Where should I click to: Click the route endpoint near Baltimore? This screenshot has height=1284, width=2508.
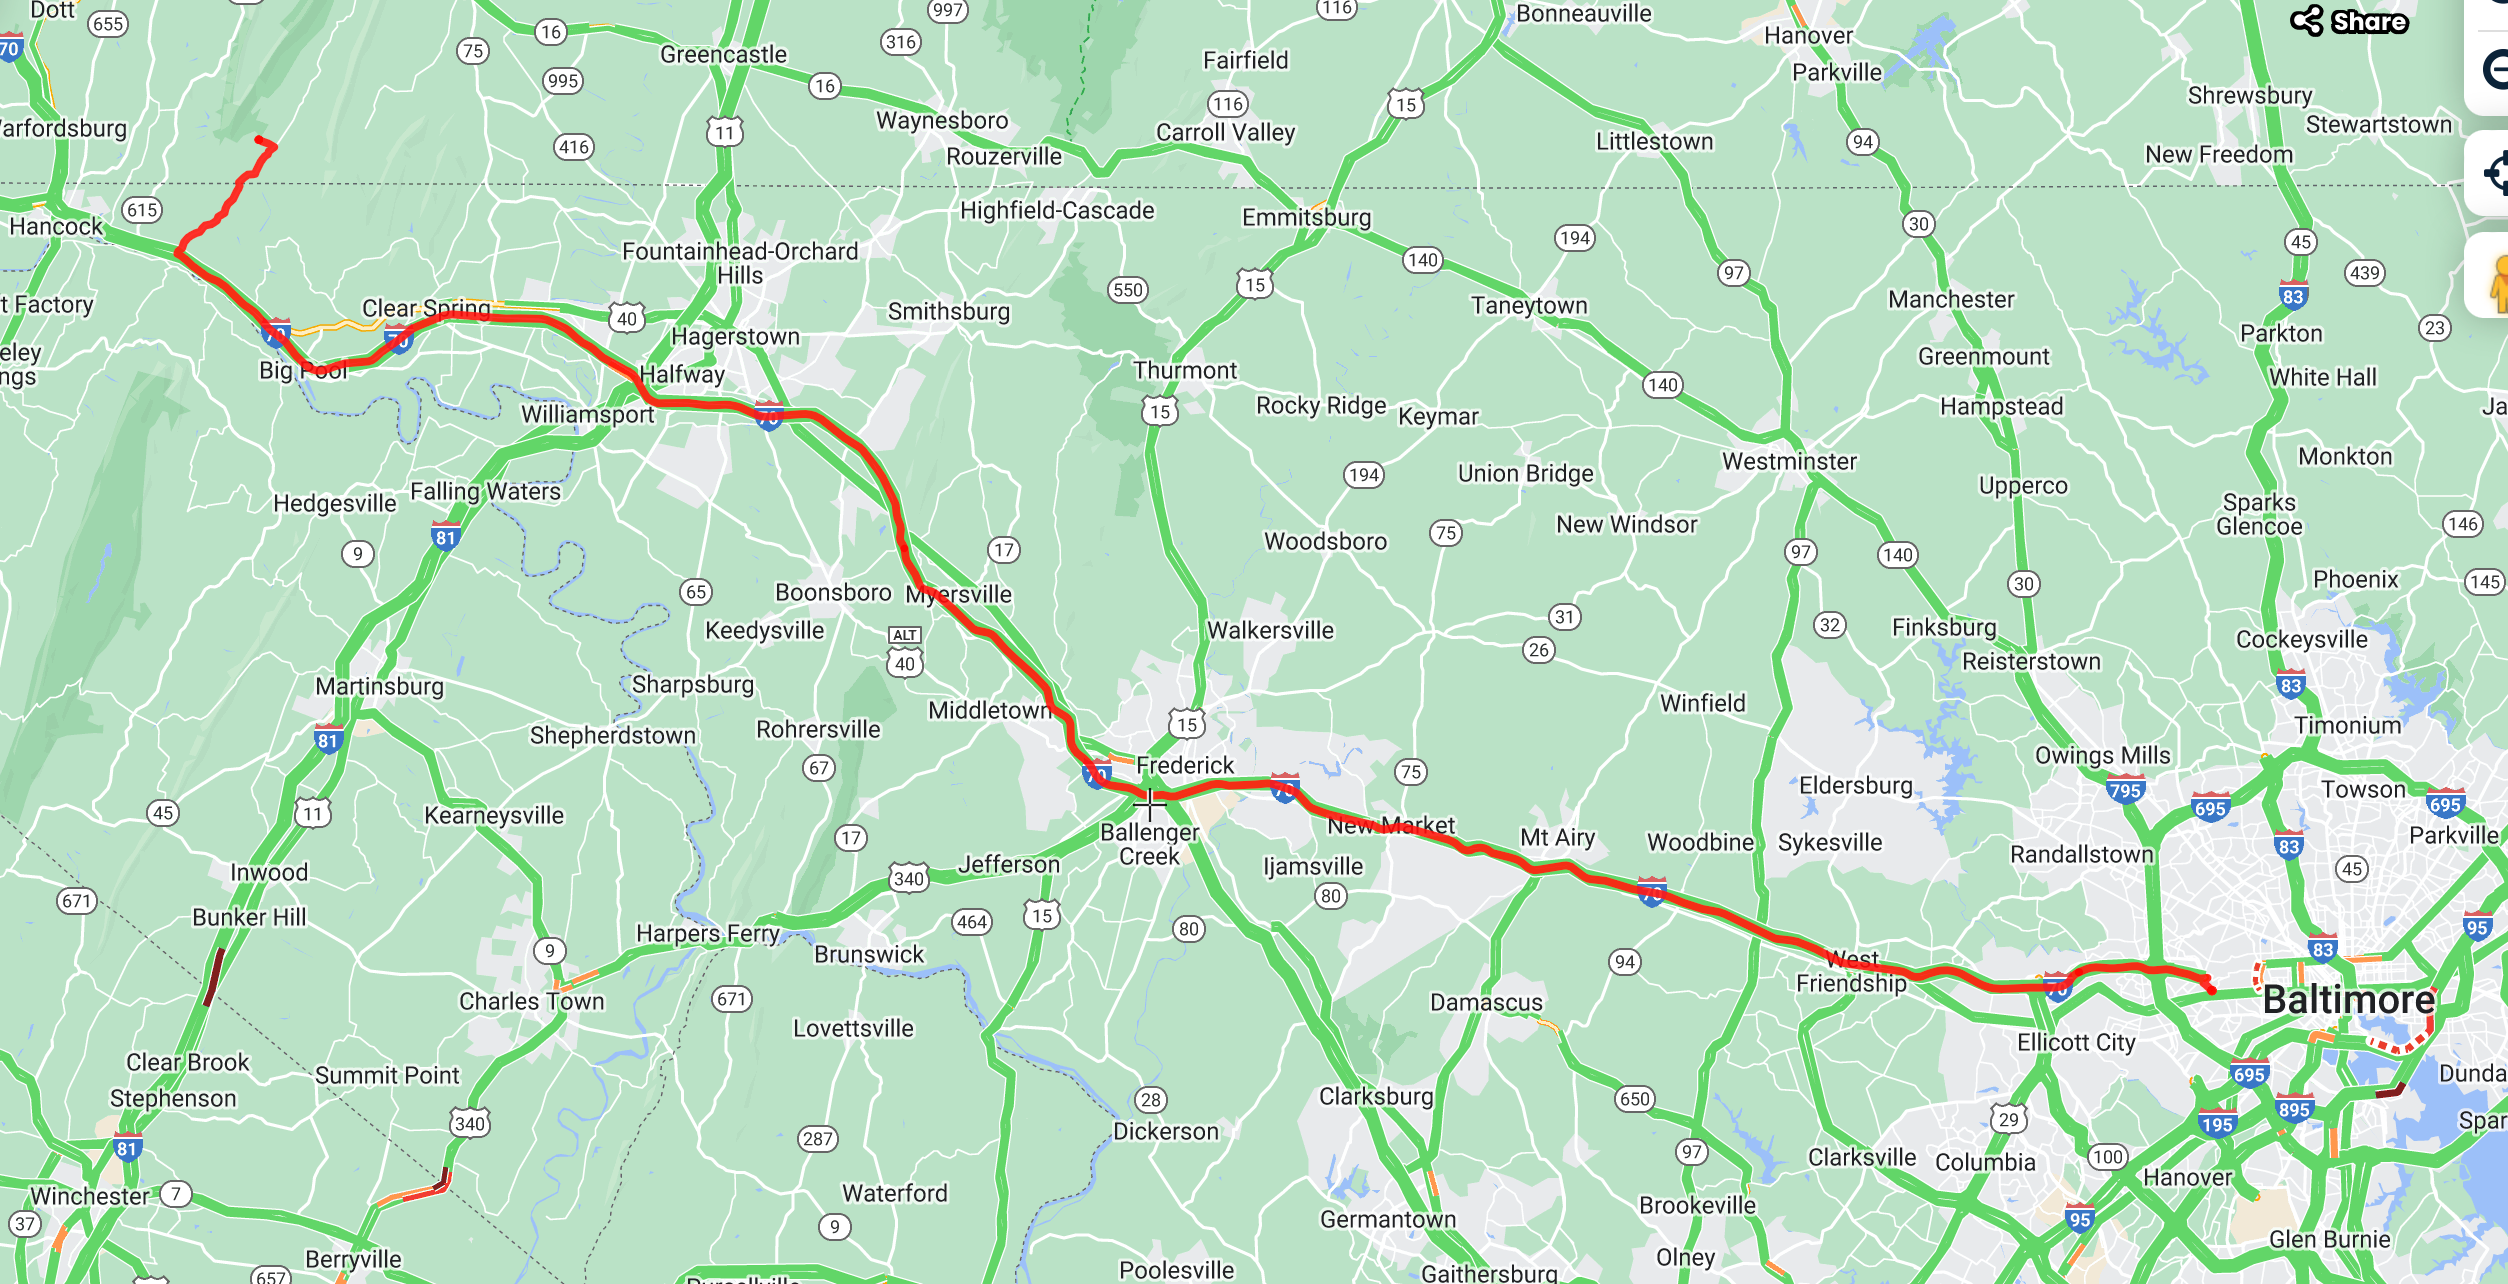tap(2210, 988)
